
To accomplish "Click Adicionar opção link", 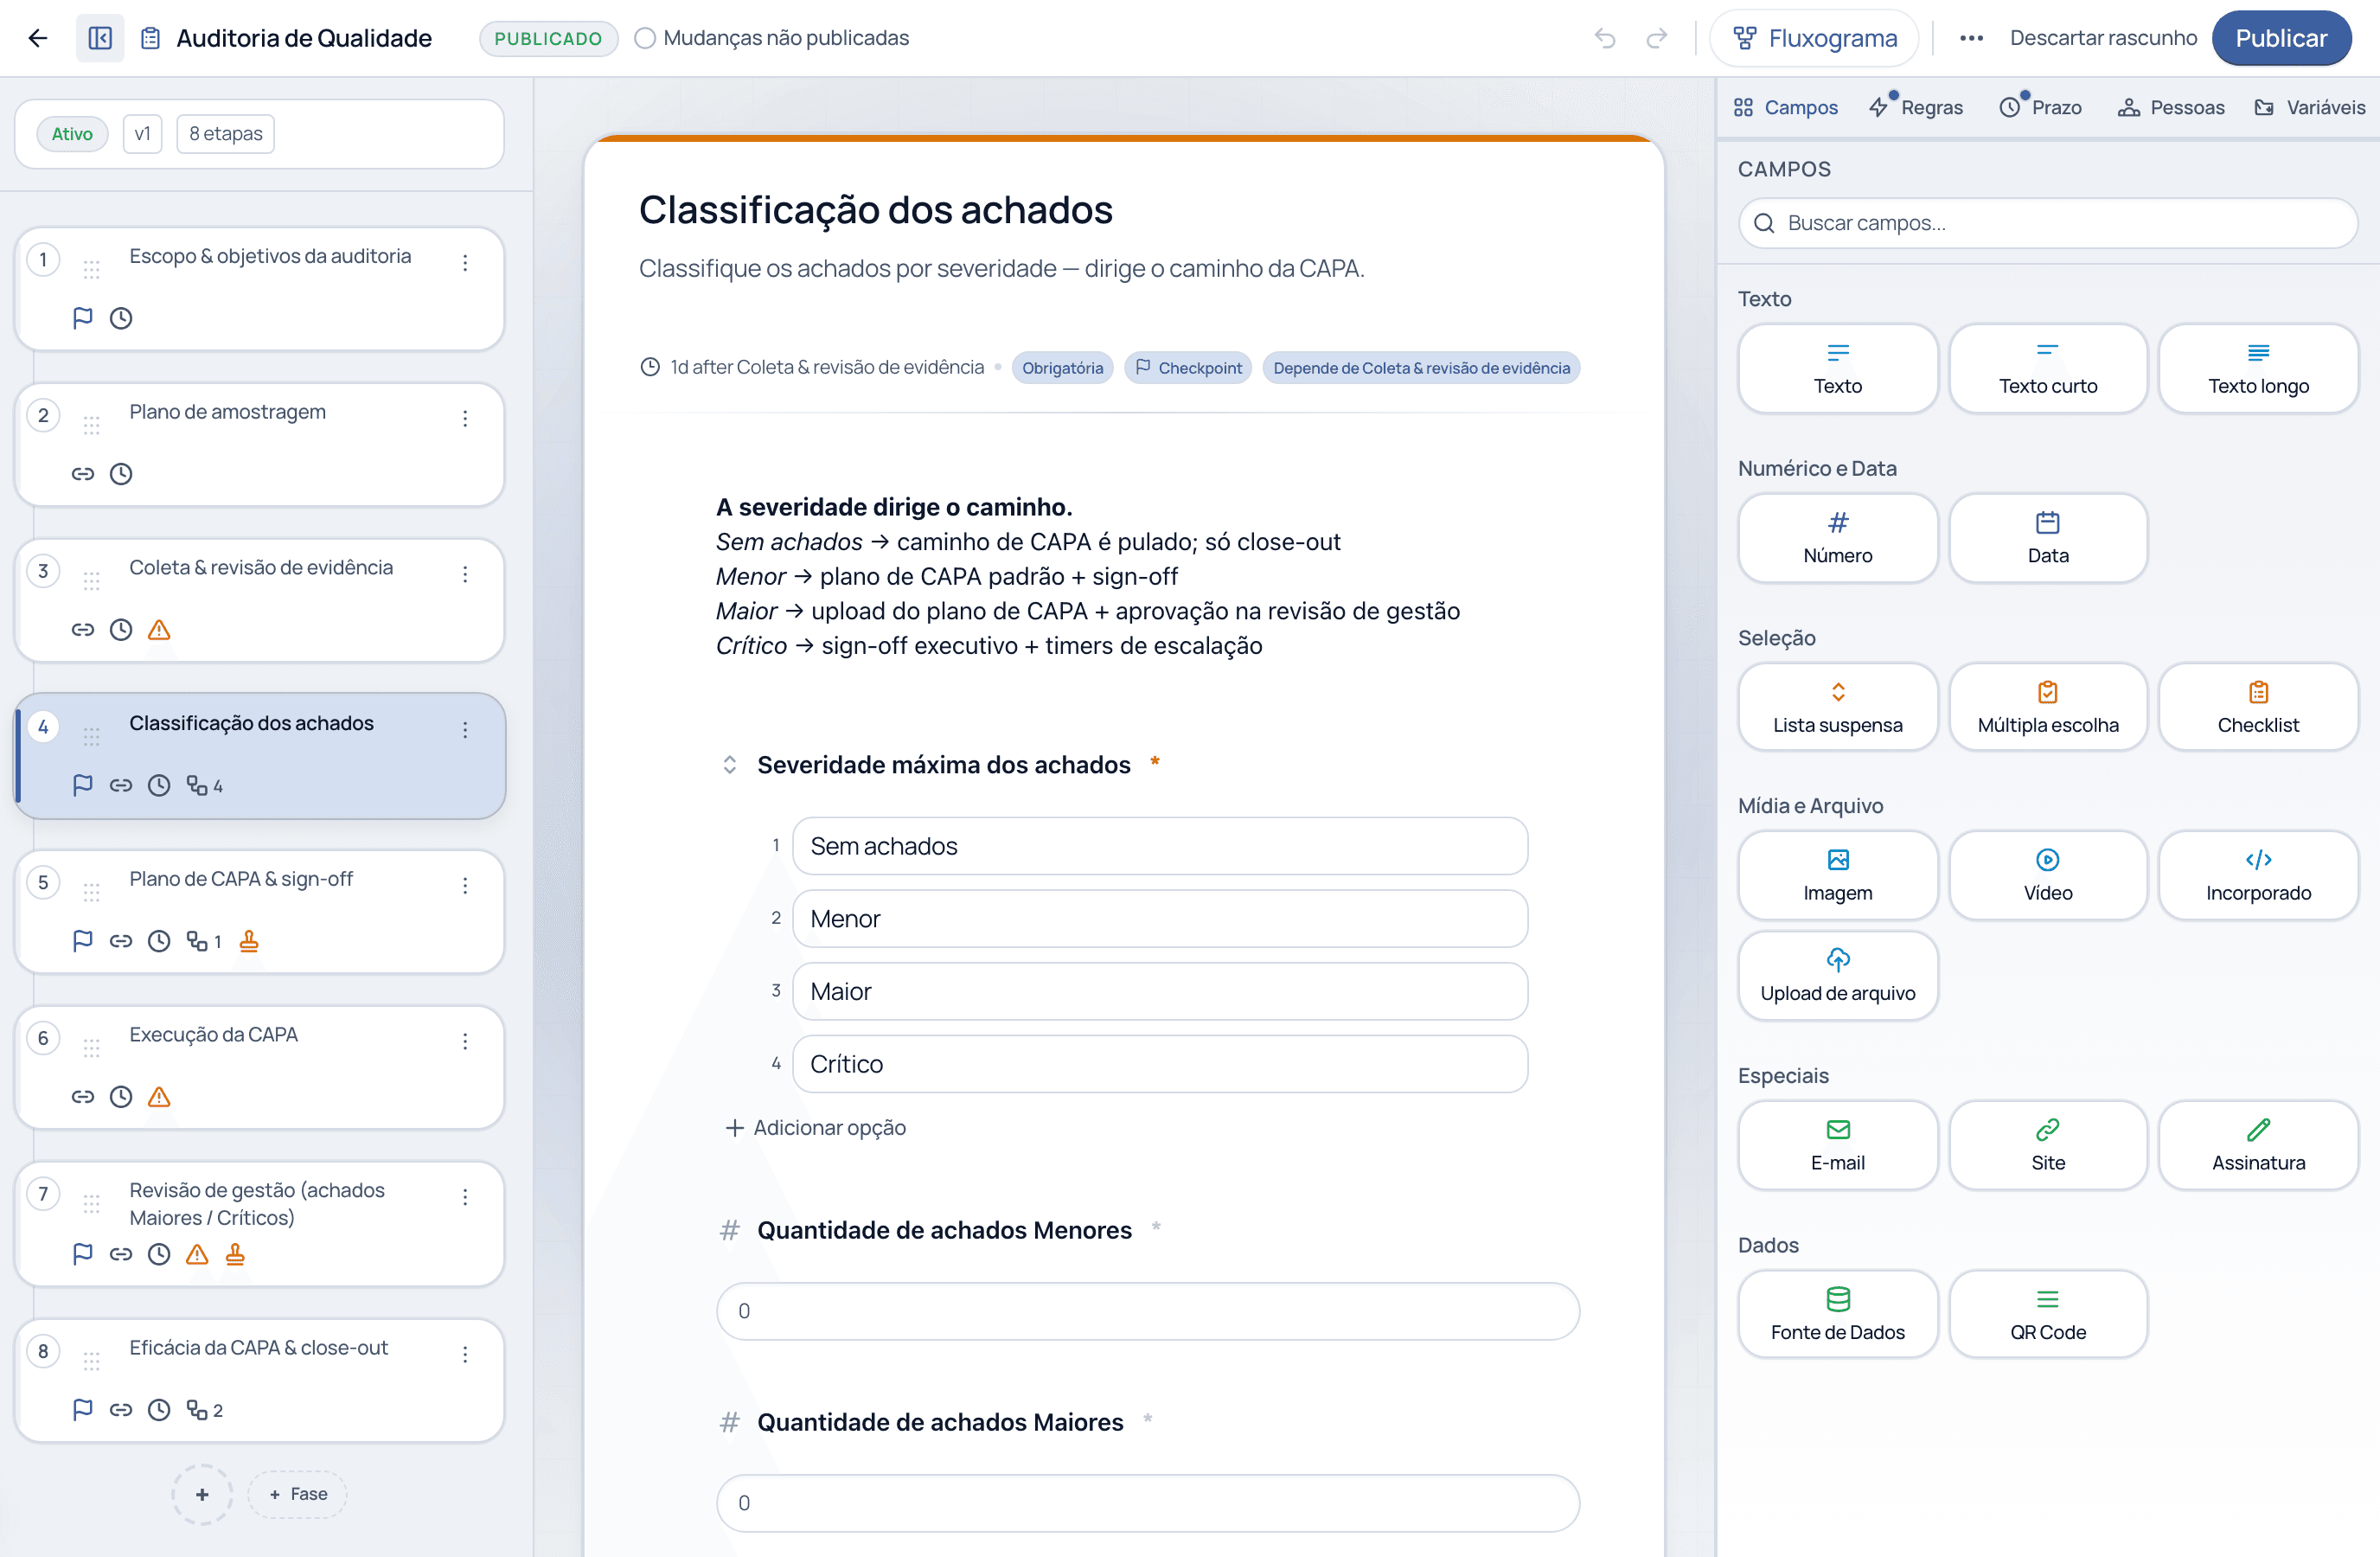I will pyautogui.click(x=815, y=1128).
